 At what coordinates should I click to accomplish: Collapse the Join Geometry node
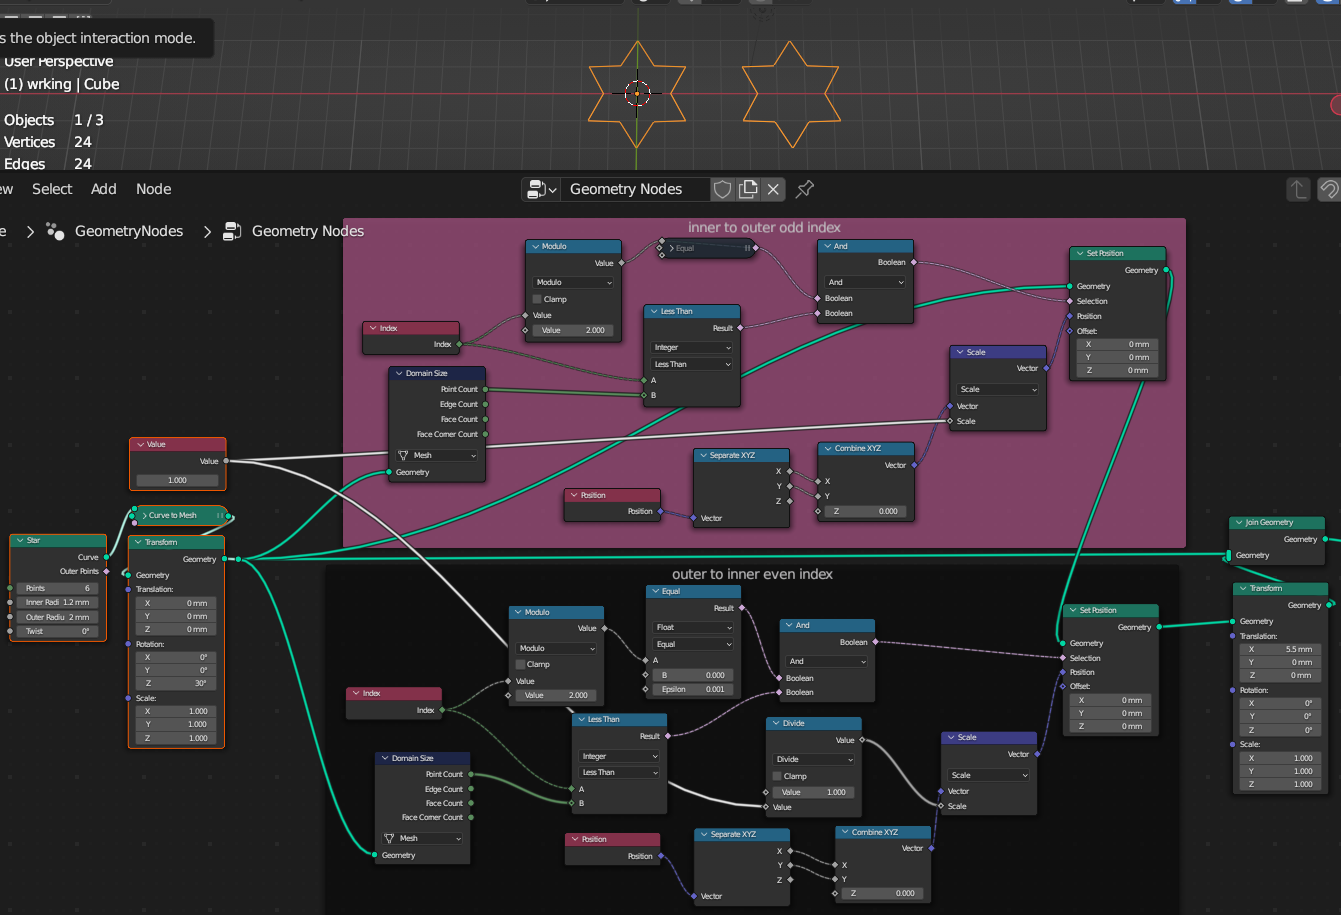(1240, 522)
